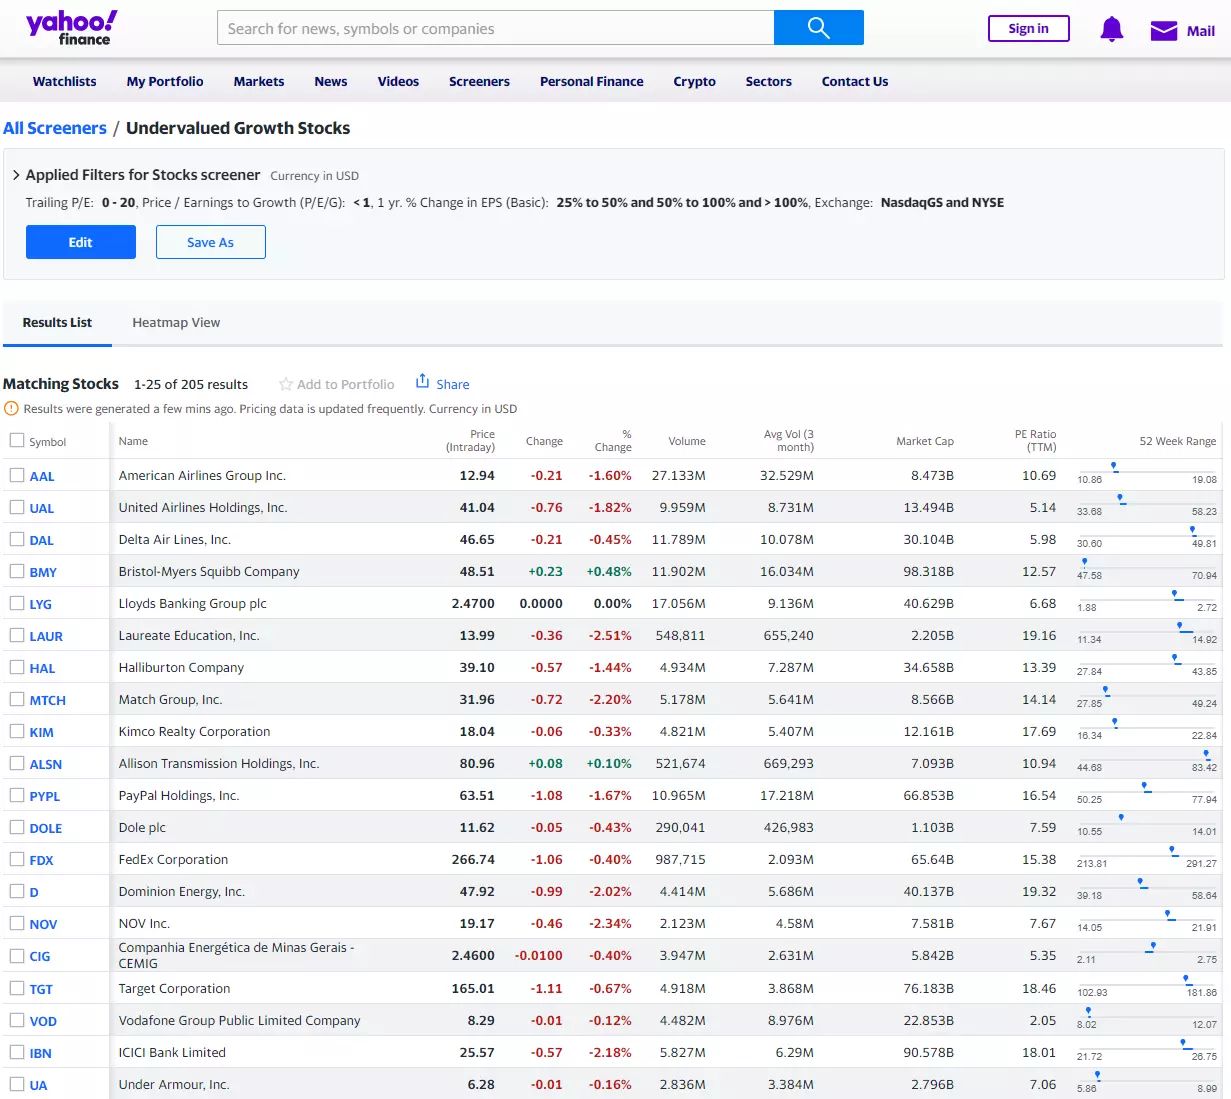
Task: Click BMY's +0.48% change value
Action: [609, 571]
